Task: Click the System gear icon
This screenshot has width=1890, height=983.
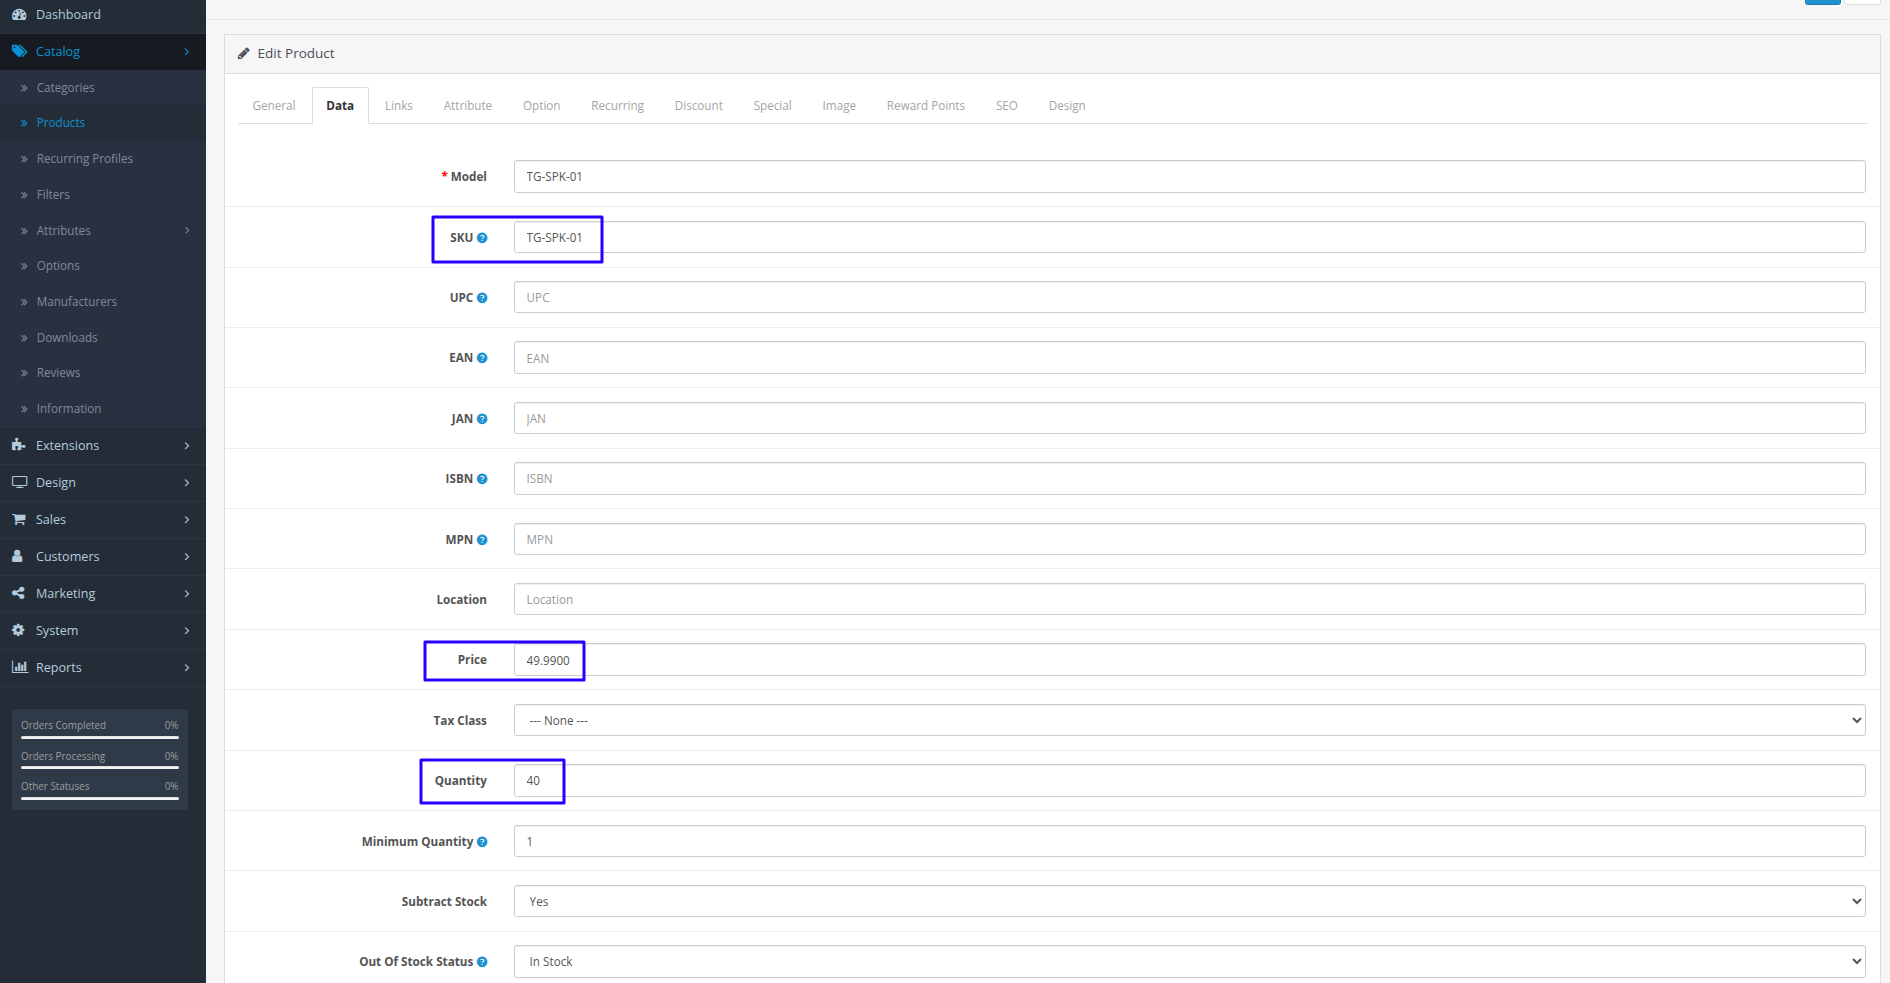Action: coord(18,630)
